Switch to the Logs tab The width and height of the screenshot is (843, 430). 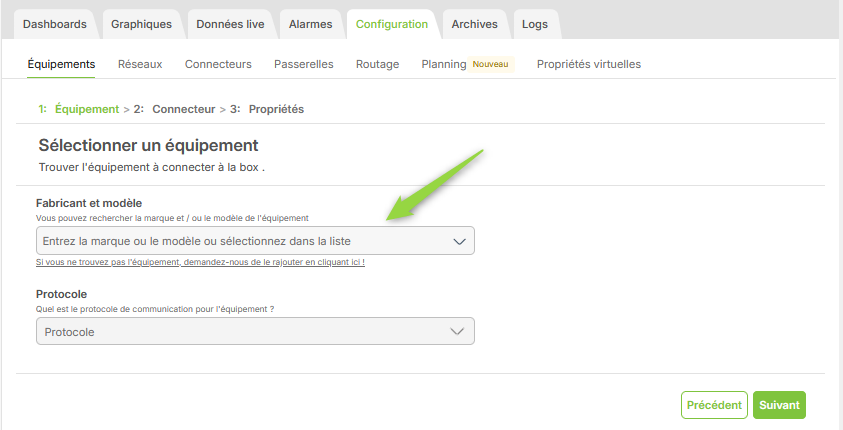click(535, 24)
